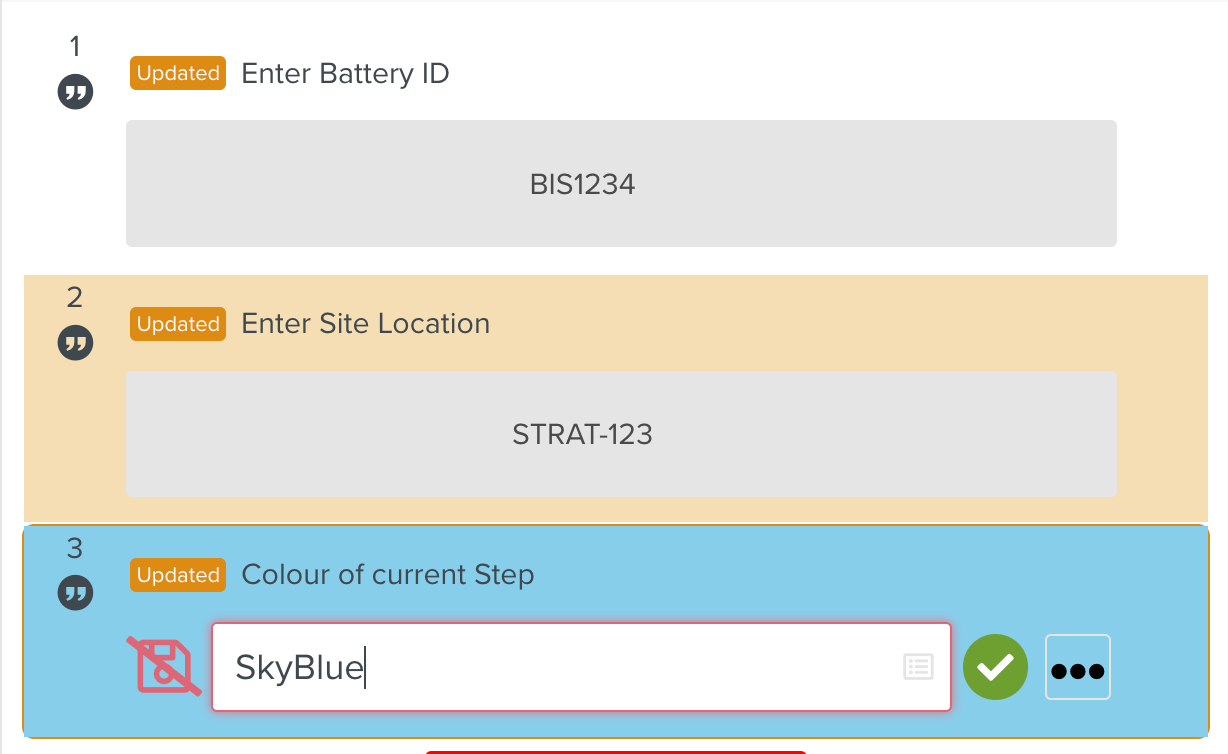
Task: Select step number 3
Action: click(x=75, y=548)
